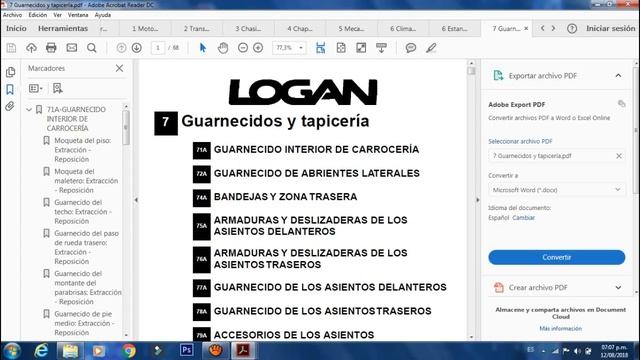The width and height of the screenshot is (640, 360).
Task: Select the highlight pen tool
Action: (431, 48)
